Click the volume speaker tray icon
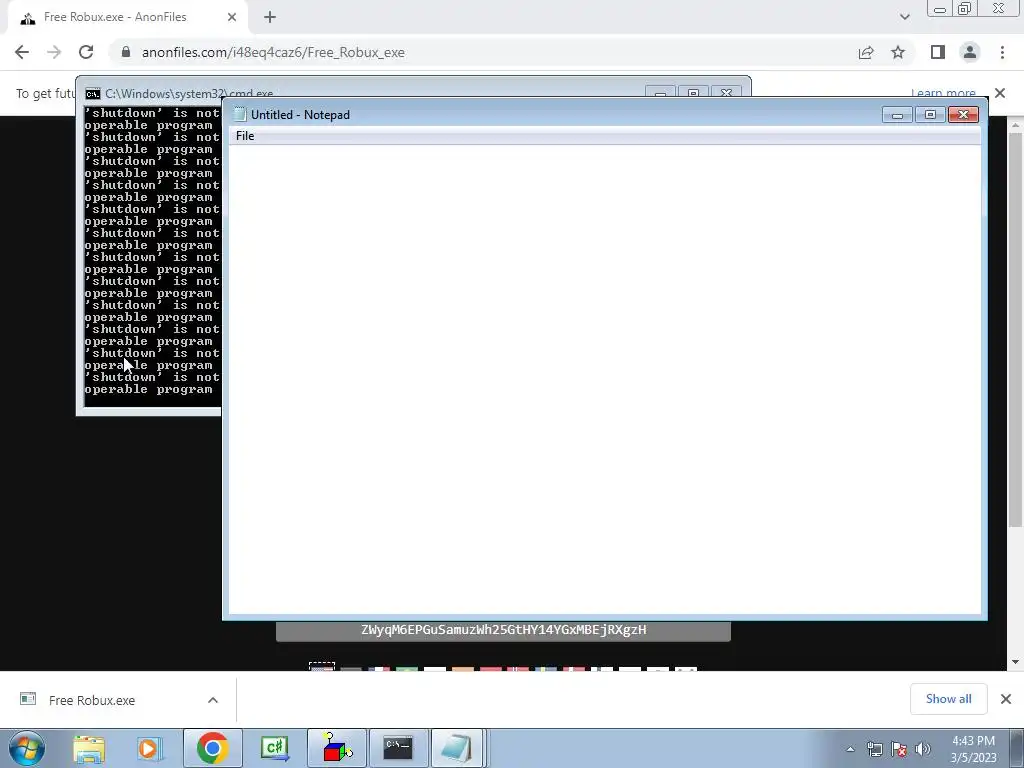The width and height of the screenshot is (1024, 768). click(x=922, y=749)
